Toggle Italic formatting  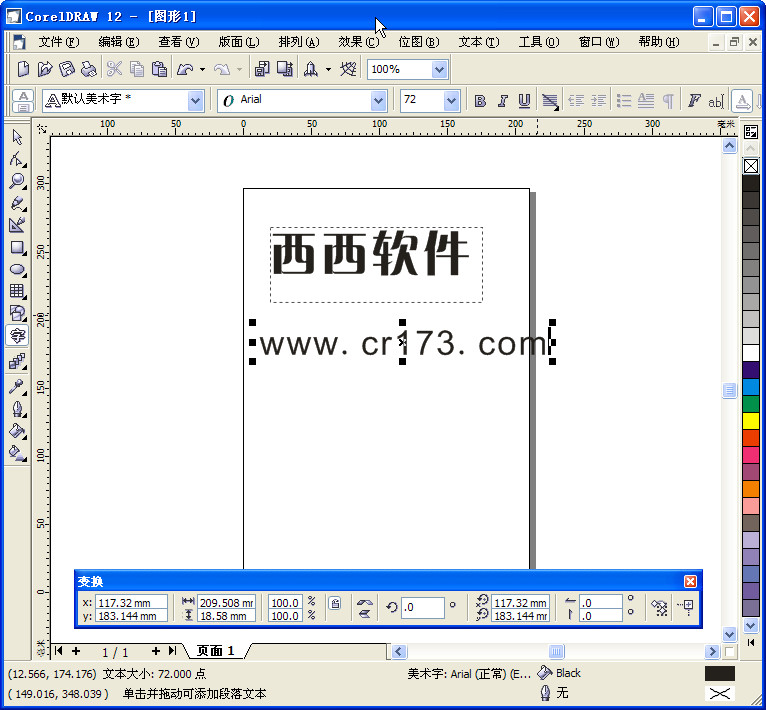[x=502, y=101]
